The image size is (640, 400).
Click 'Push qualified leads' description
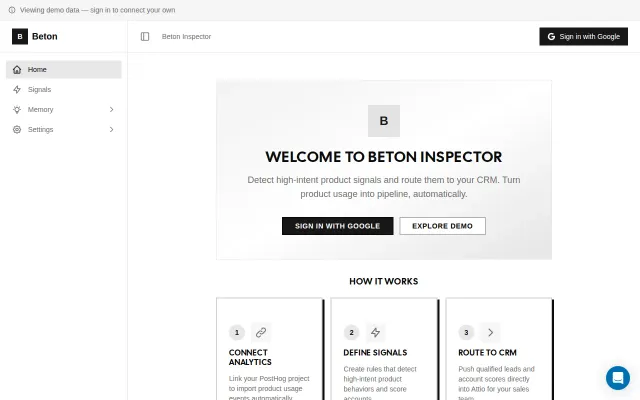coord(496,383)
